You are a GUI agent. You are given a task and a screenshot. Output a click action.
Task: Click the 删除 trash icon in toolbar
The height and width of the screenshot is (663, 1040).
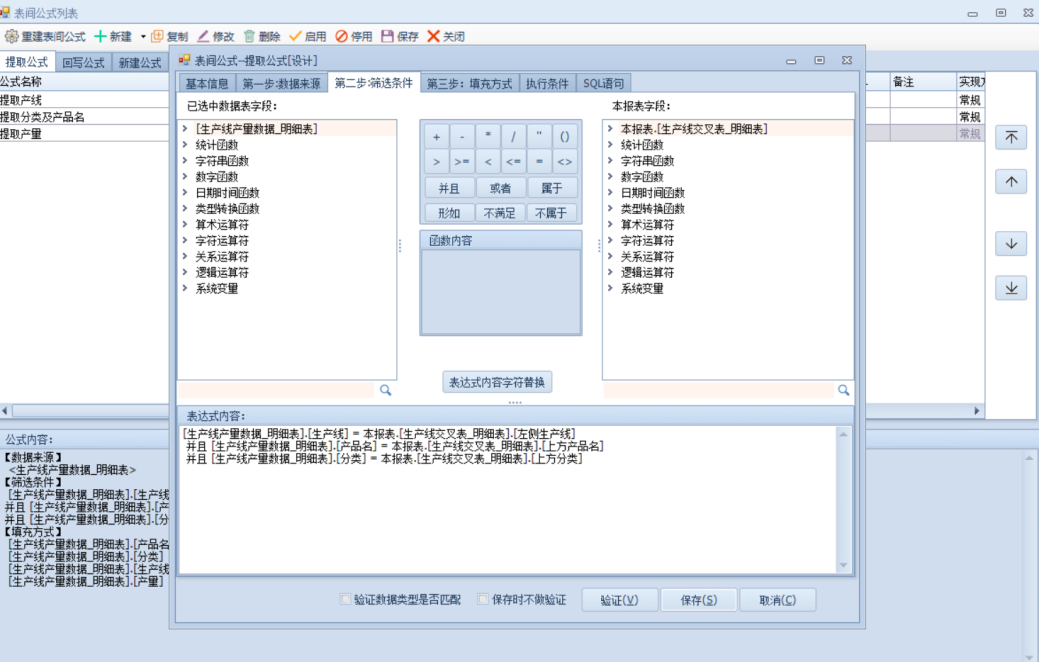coord(249,36)
